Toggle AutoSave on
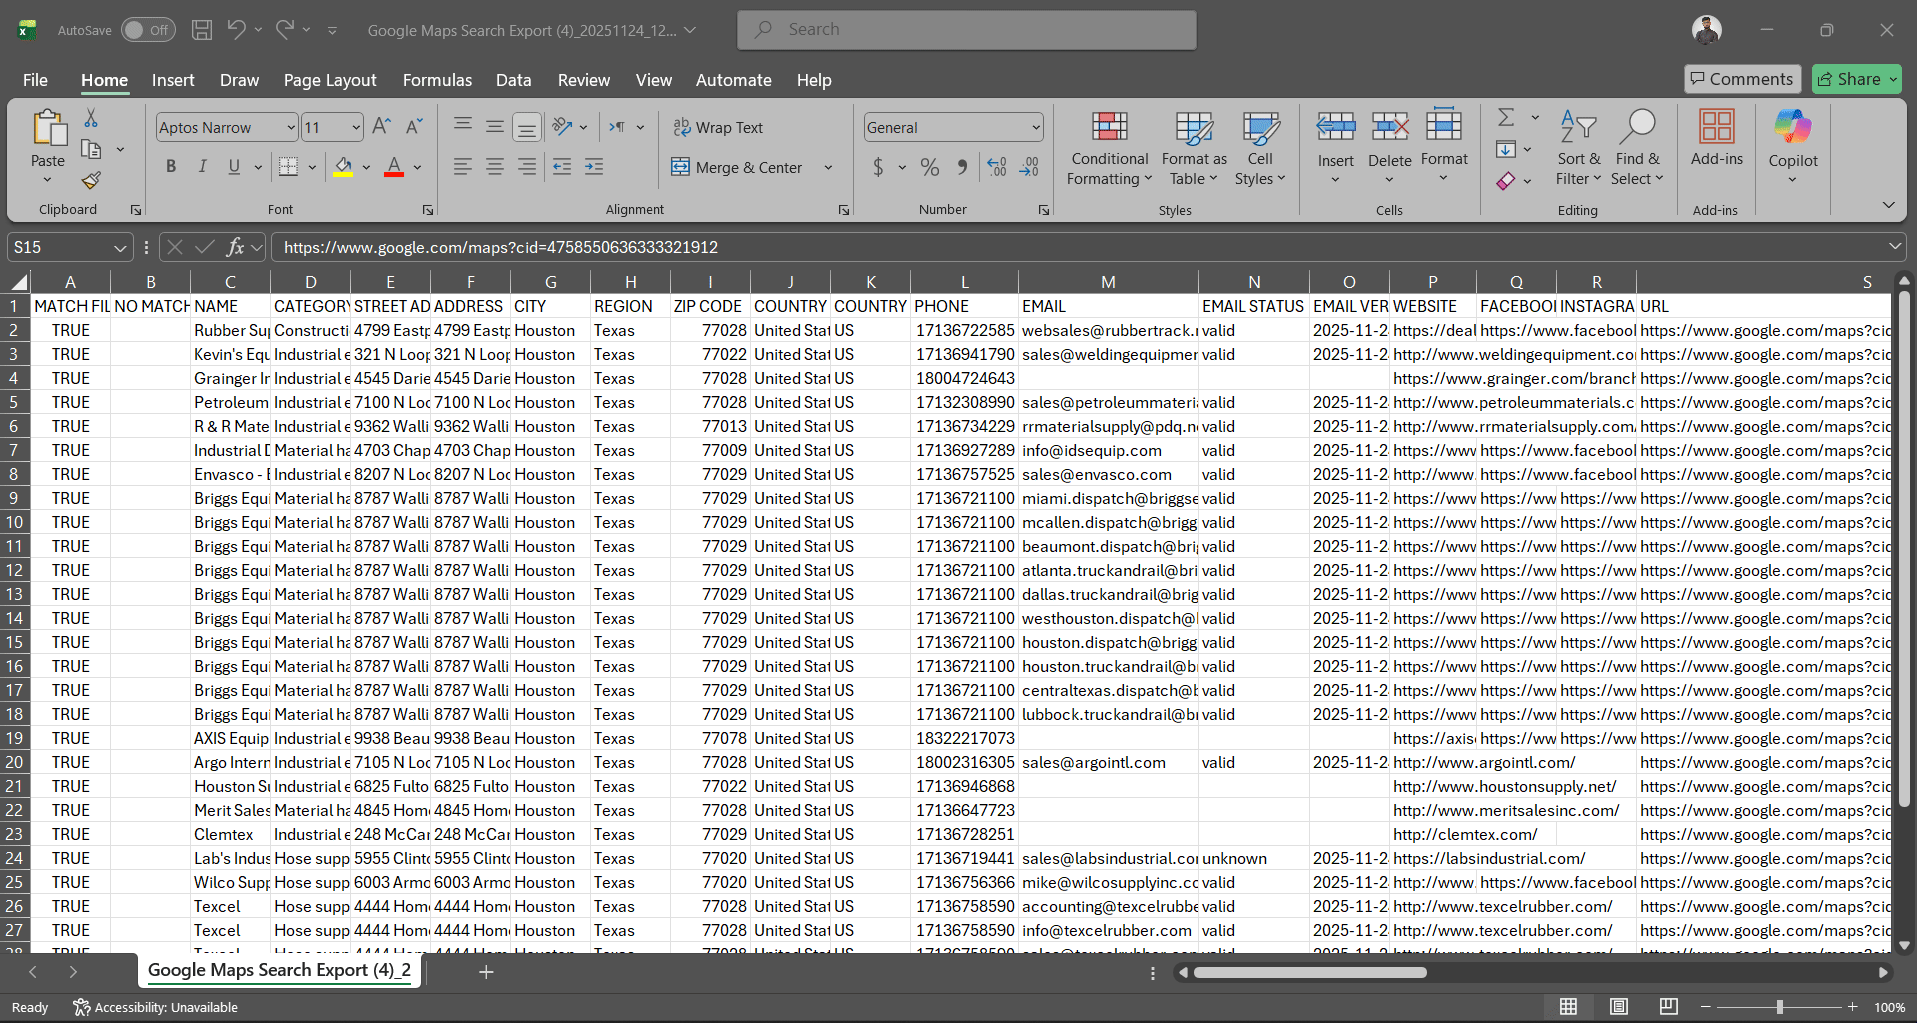 (x=147, y=29)
